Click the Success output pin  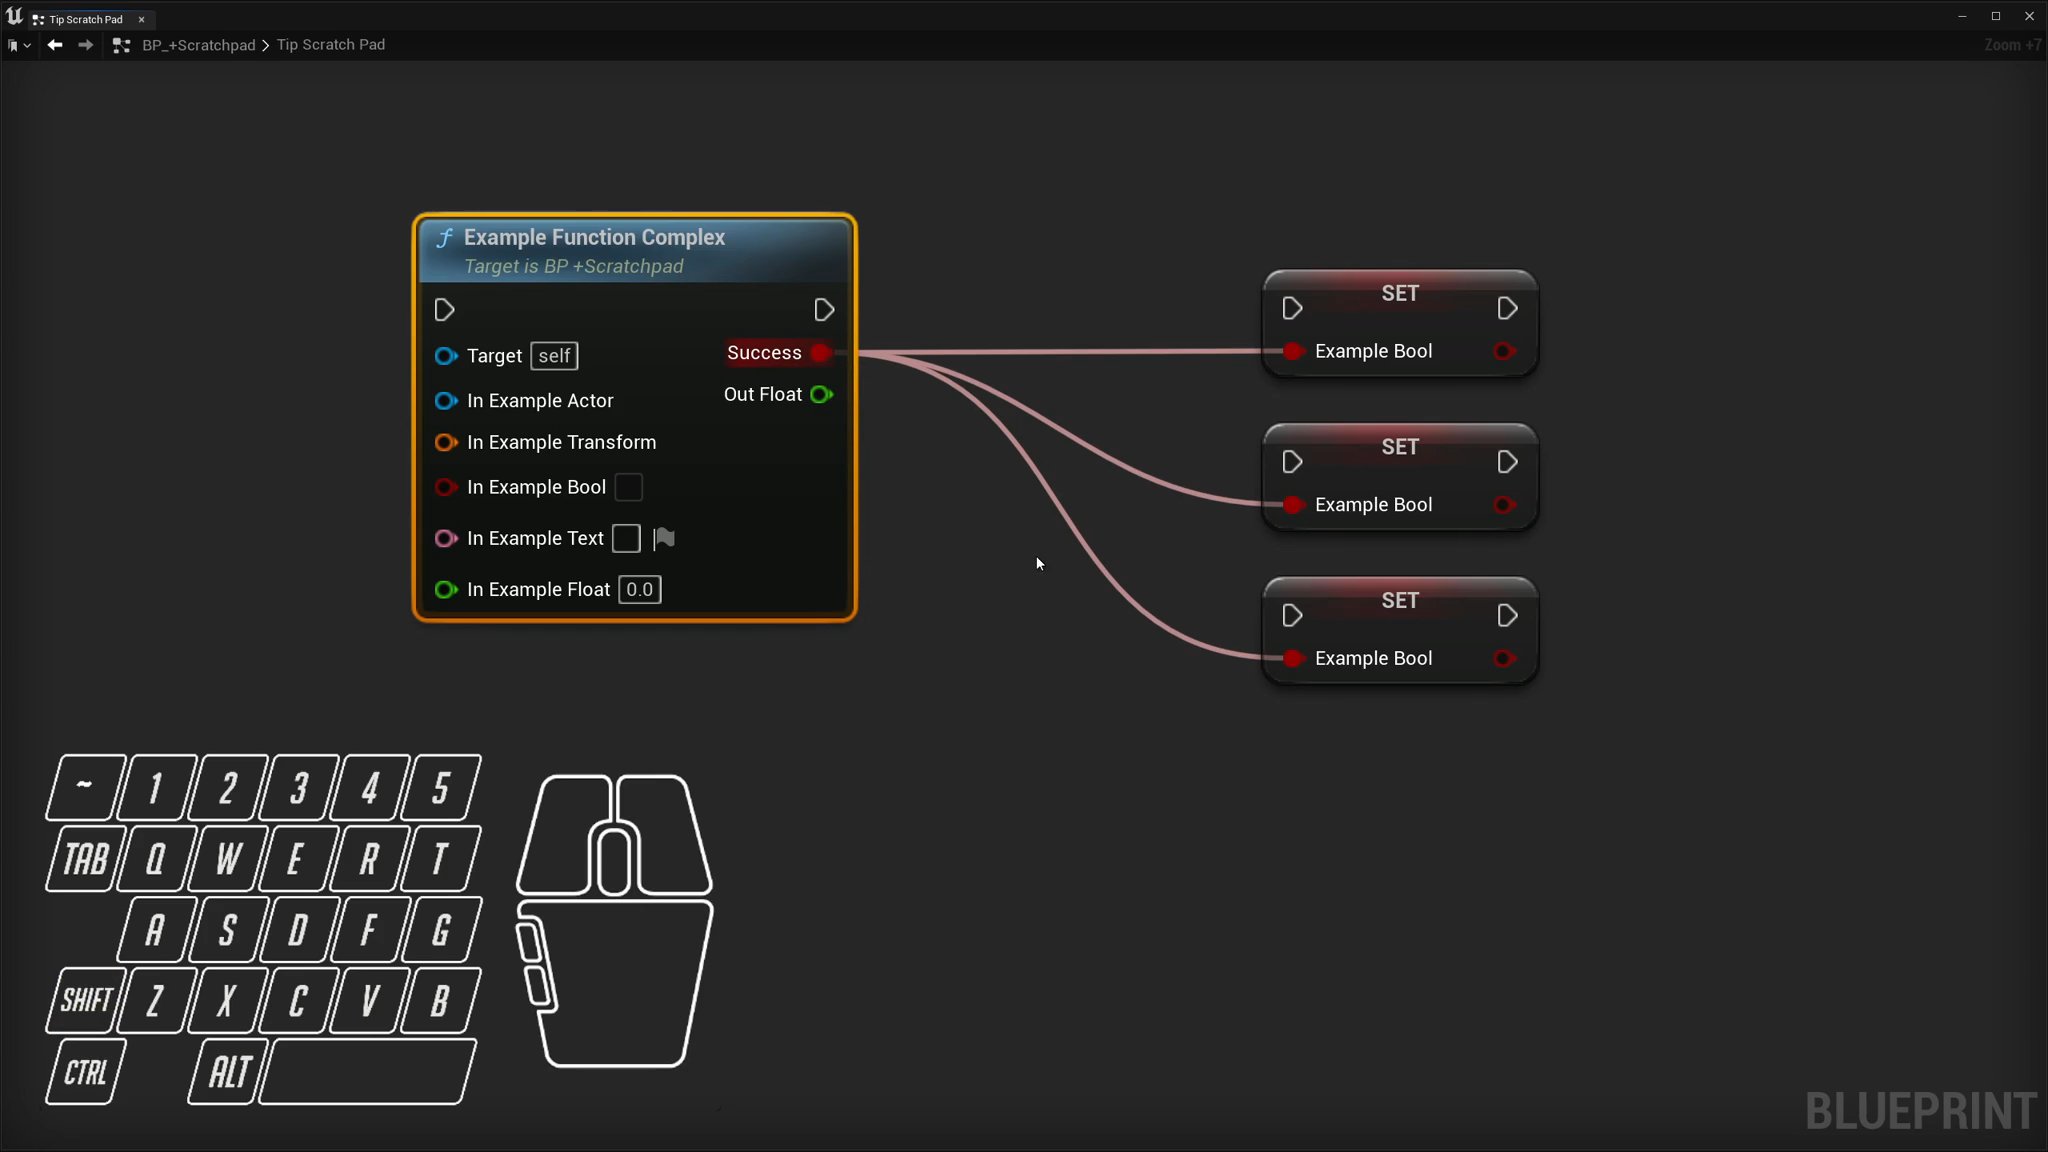[x=820, y=352]
